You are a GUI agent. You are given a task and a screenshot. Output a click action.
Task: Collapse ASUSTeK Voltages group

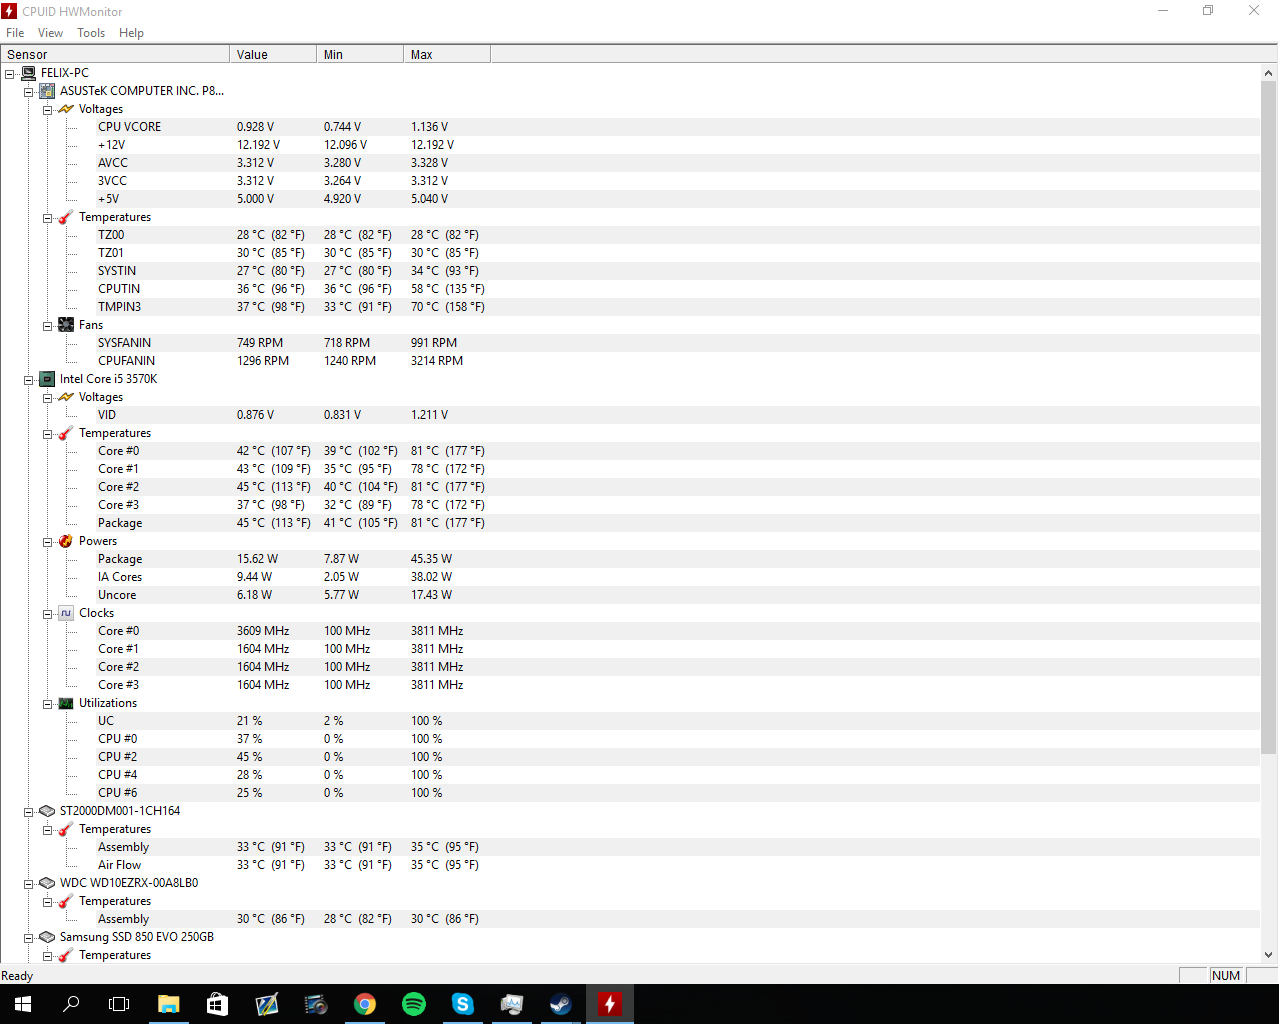(48, 110)
